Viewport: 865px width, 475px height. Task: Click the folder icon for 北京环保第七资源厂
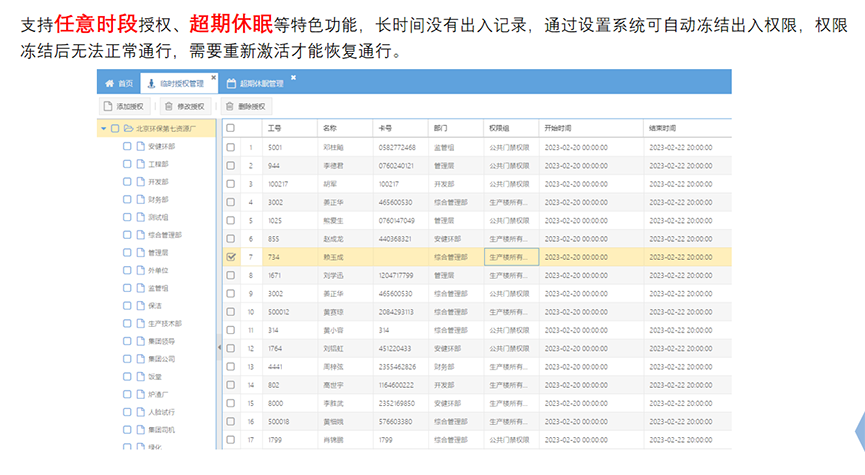(x=129, y=128)
